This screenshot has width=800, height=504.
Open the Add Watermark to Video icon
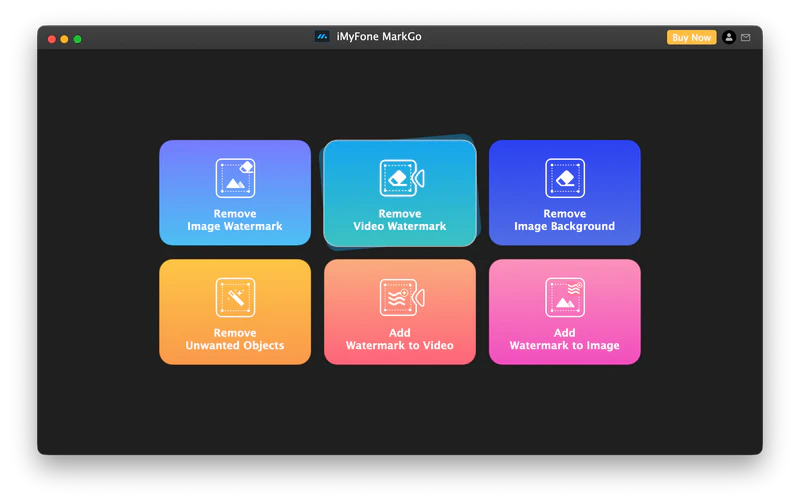click(400, 298)
